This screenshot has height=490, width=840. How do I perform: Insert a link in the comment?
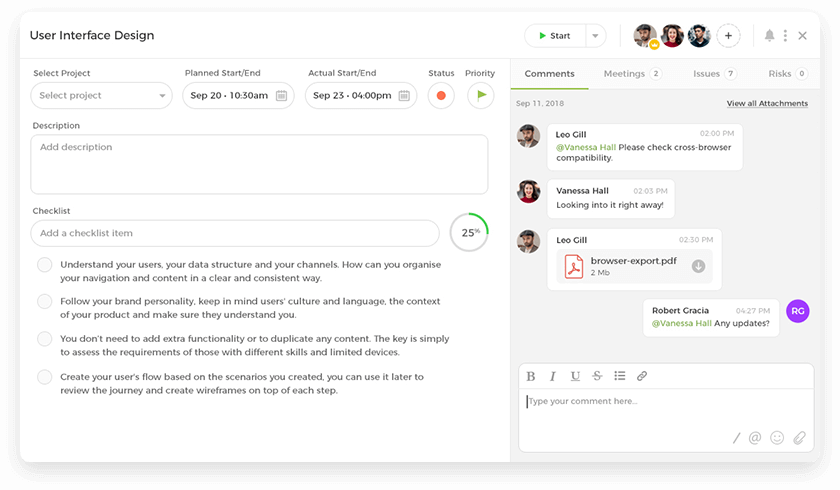pos(642,376)
